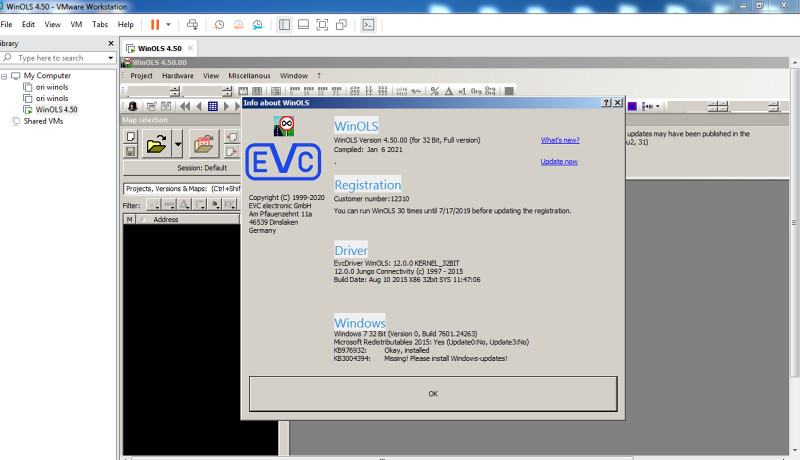Enter full screen mode icon in VMware
Viewport: 800px width, 460px height.
click(x=322, y=24)
